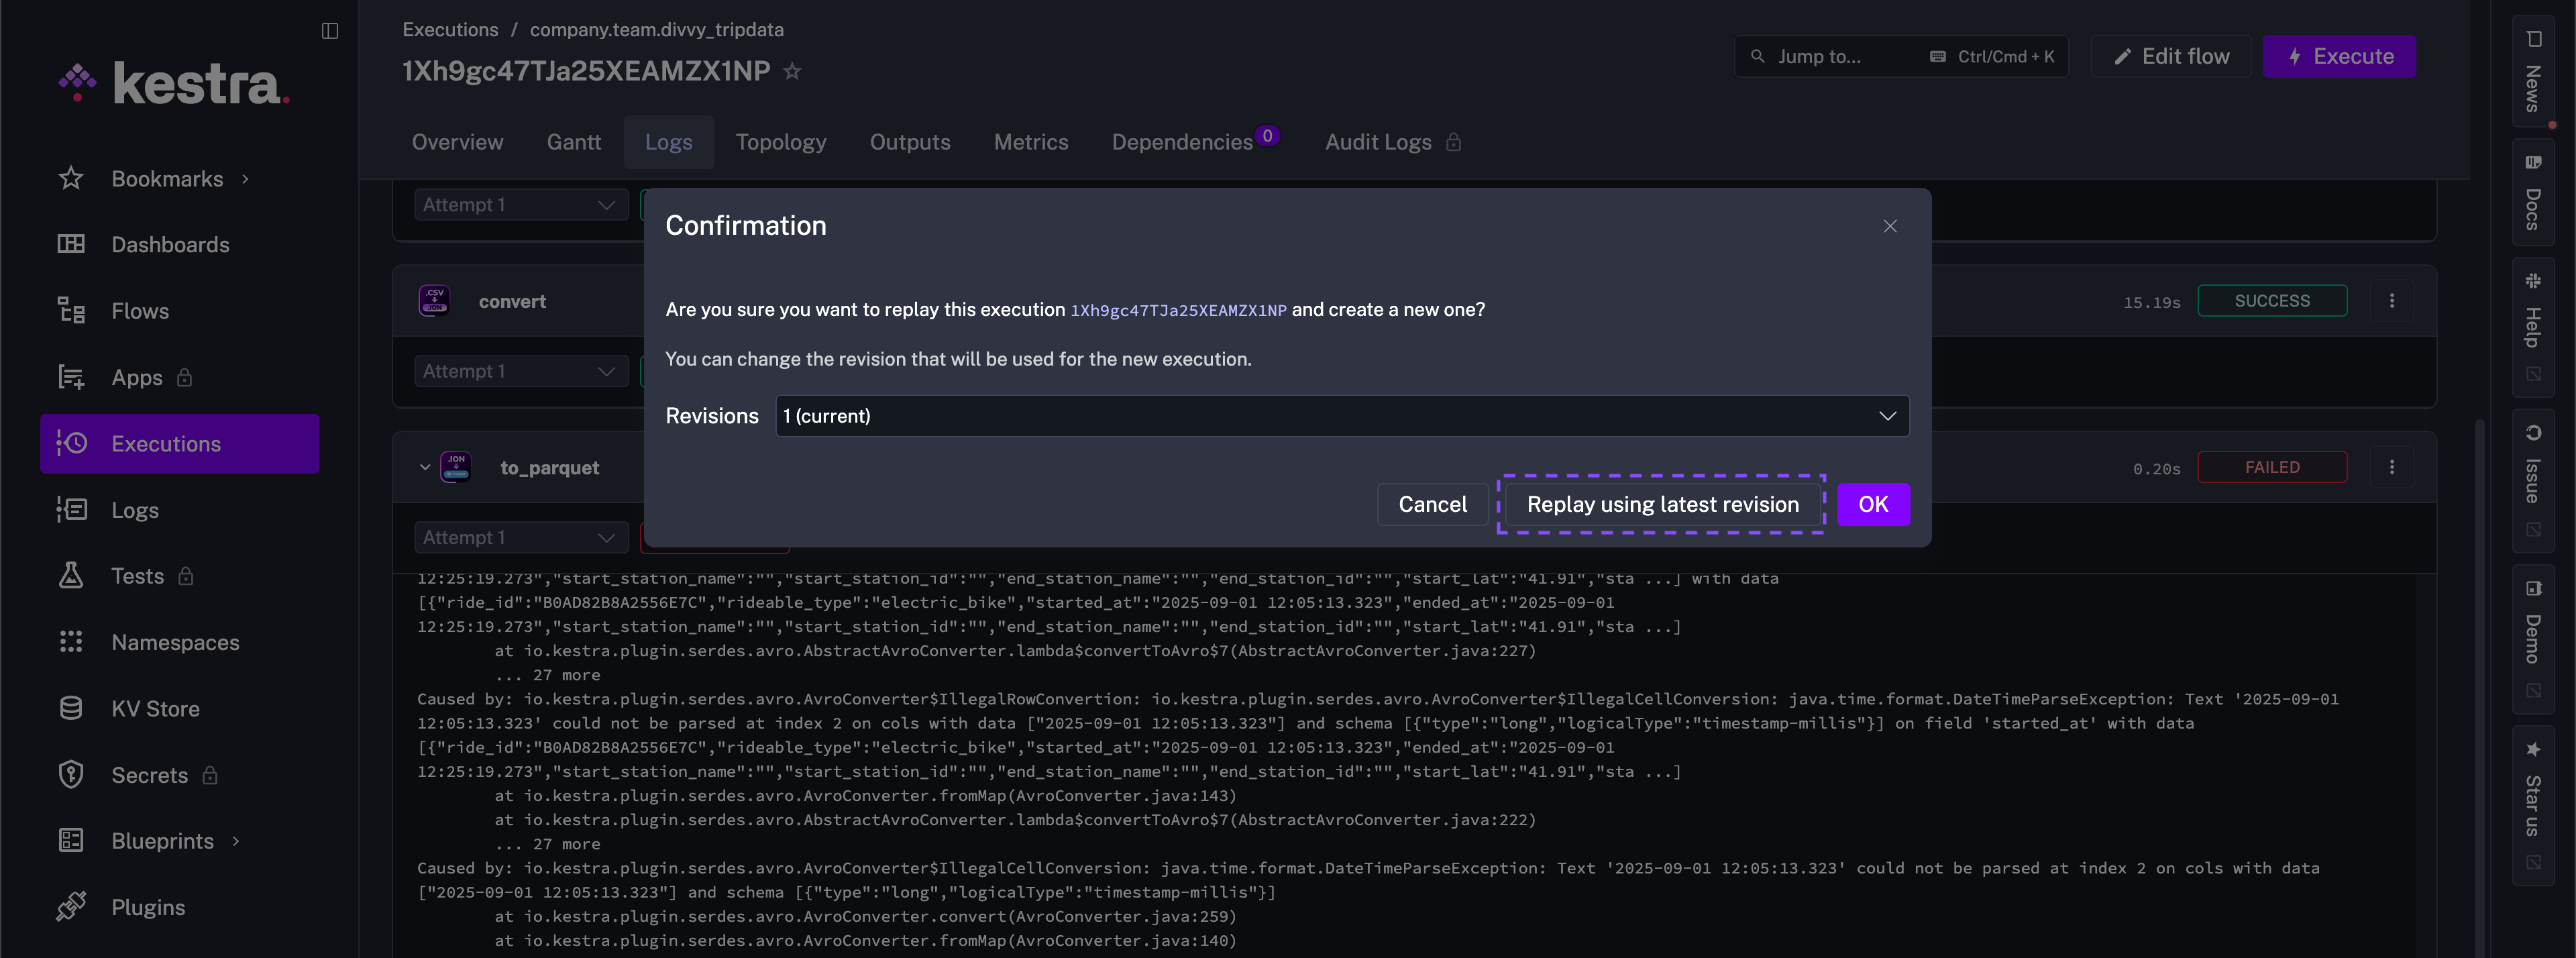Star this execution as bookmark
The height and width of the screenshot is (958, 2576).
pos(792,71)
